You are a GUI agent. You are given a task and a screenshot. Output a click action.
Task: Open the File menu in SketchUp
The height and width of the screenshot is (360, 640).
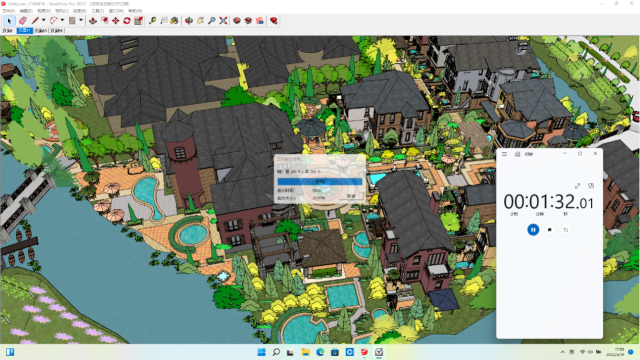click(8, 11)
